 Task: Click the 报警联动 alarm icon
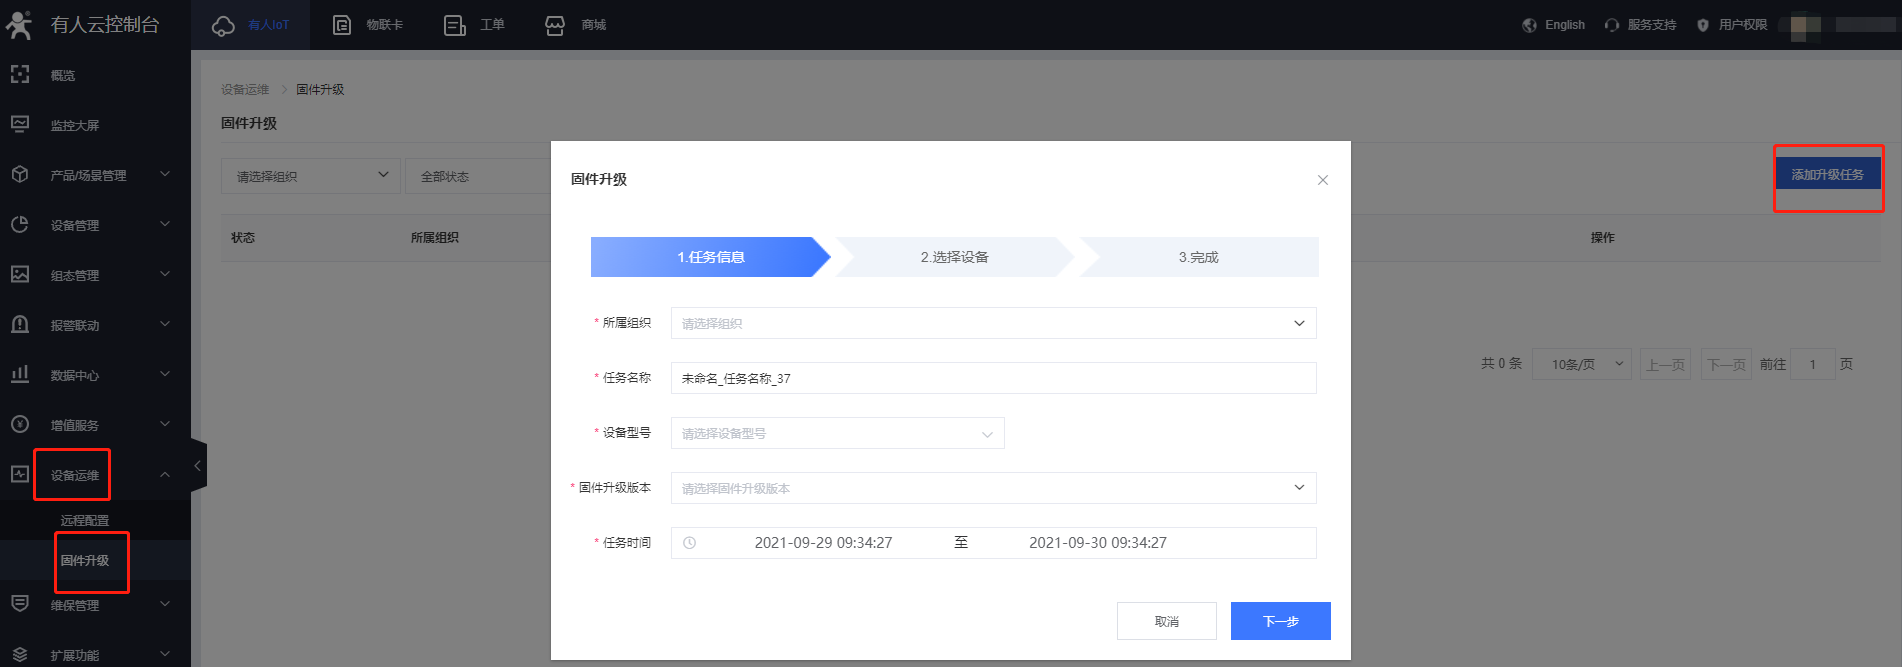(x=20, y=324)
